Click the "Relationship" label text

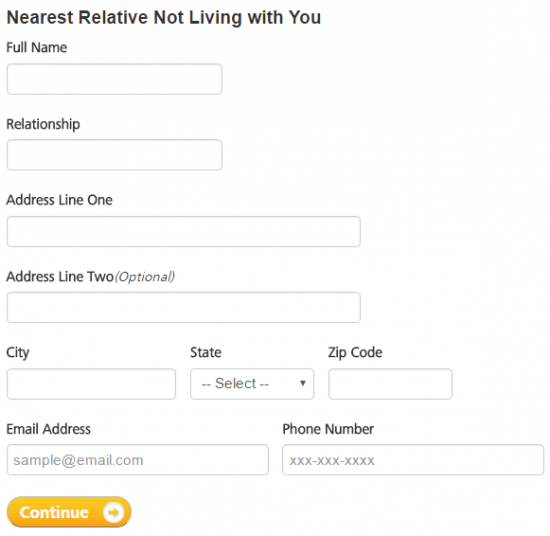[43, 124]
